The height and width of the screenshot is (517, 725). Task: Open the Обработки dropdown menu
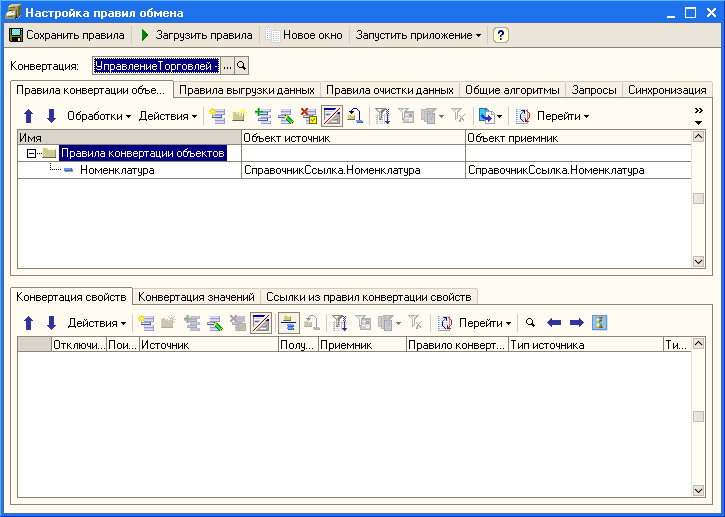[99, 116]
